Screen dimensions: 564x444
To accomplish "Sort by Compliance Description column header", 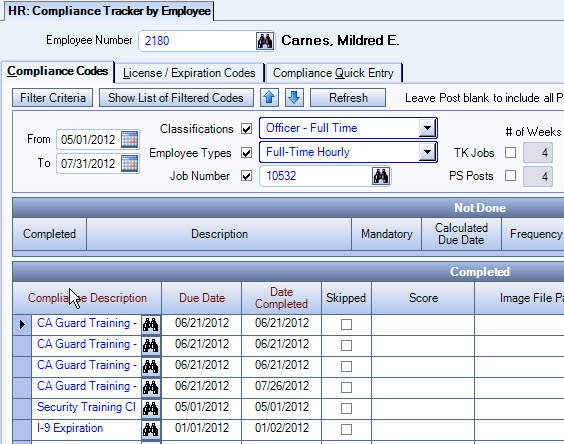I will [x=87, y=298].
